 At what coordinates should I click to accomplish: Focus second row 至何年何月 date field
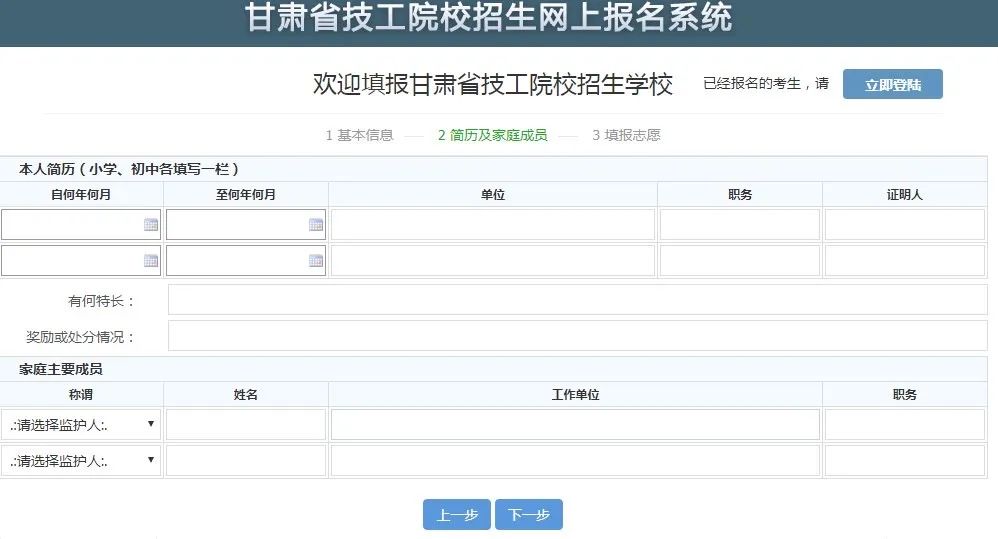pos(246,261)
